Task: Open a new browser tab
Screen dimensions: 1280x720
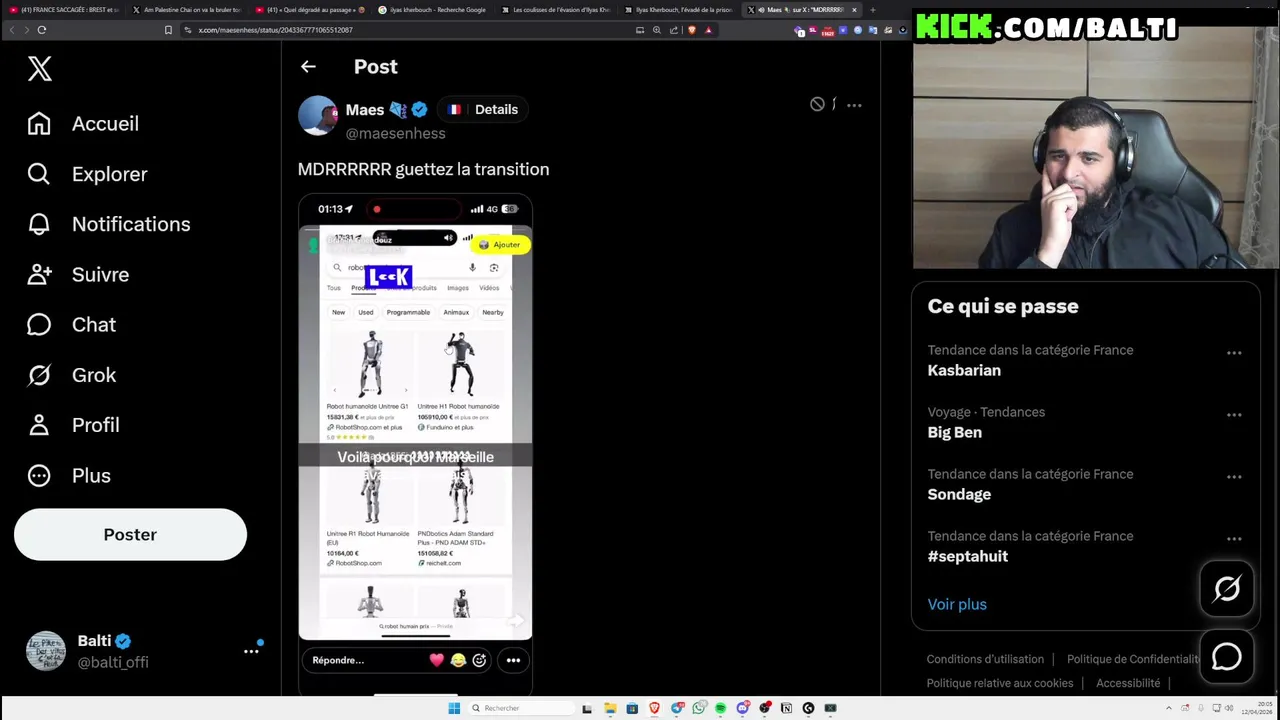Action: point(873,10)
